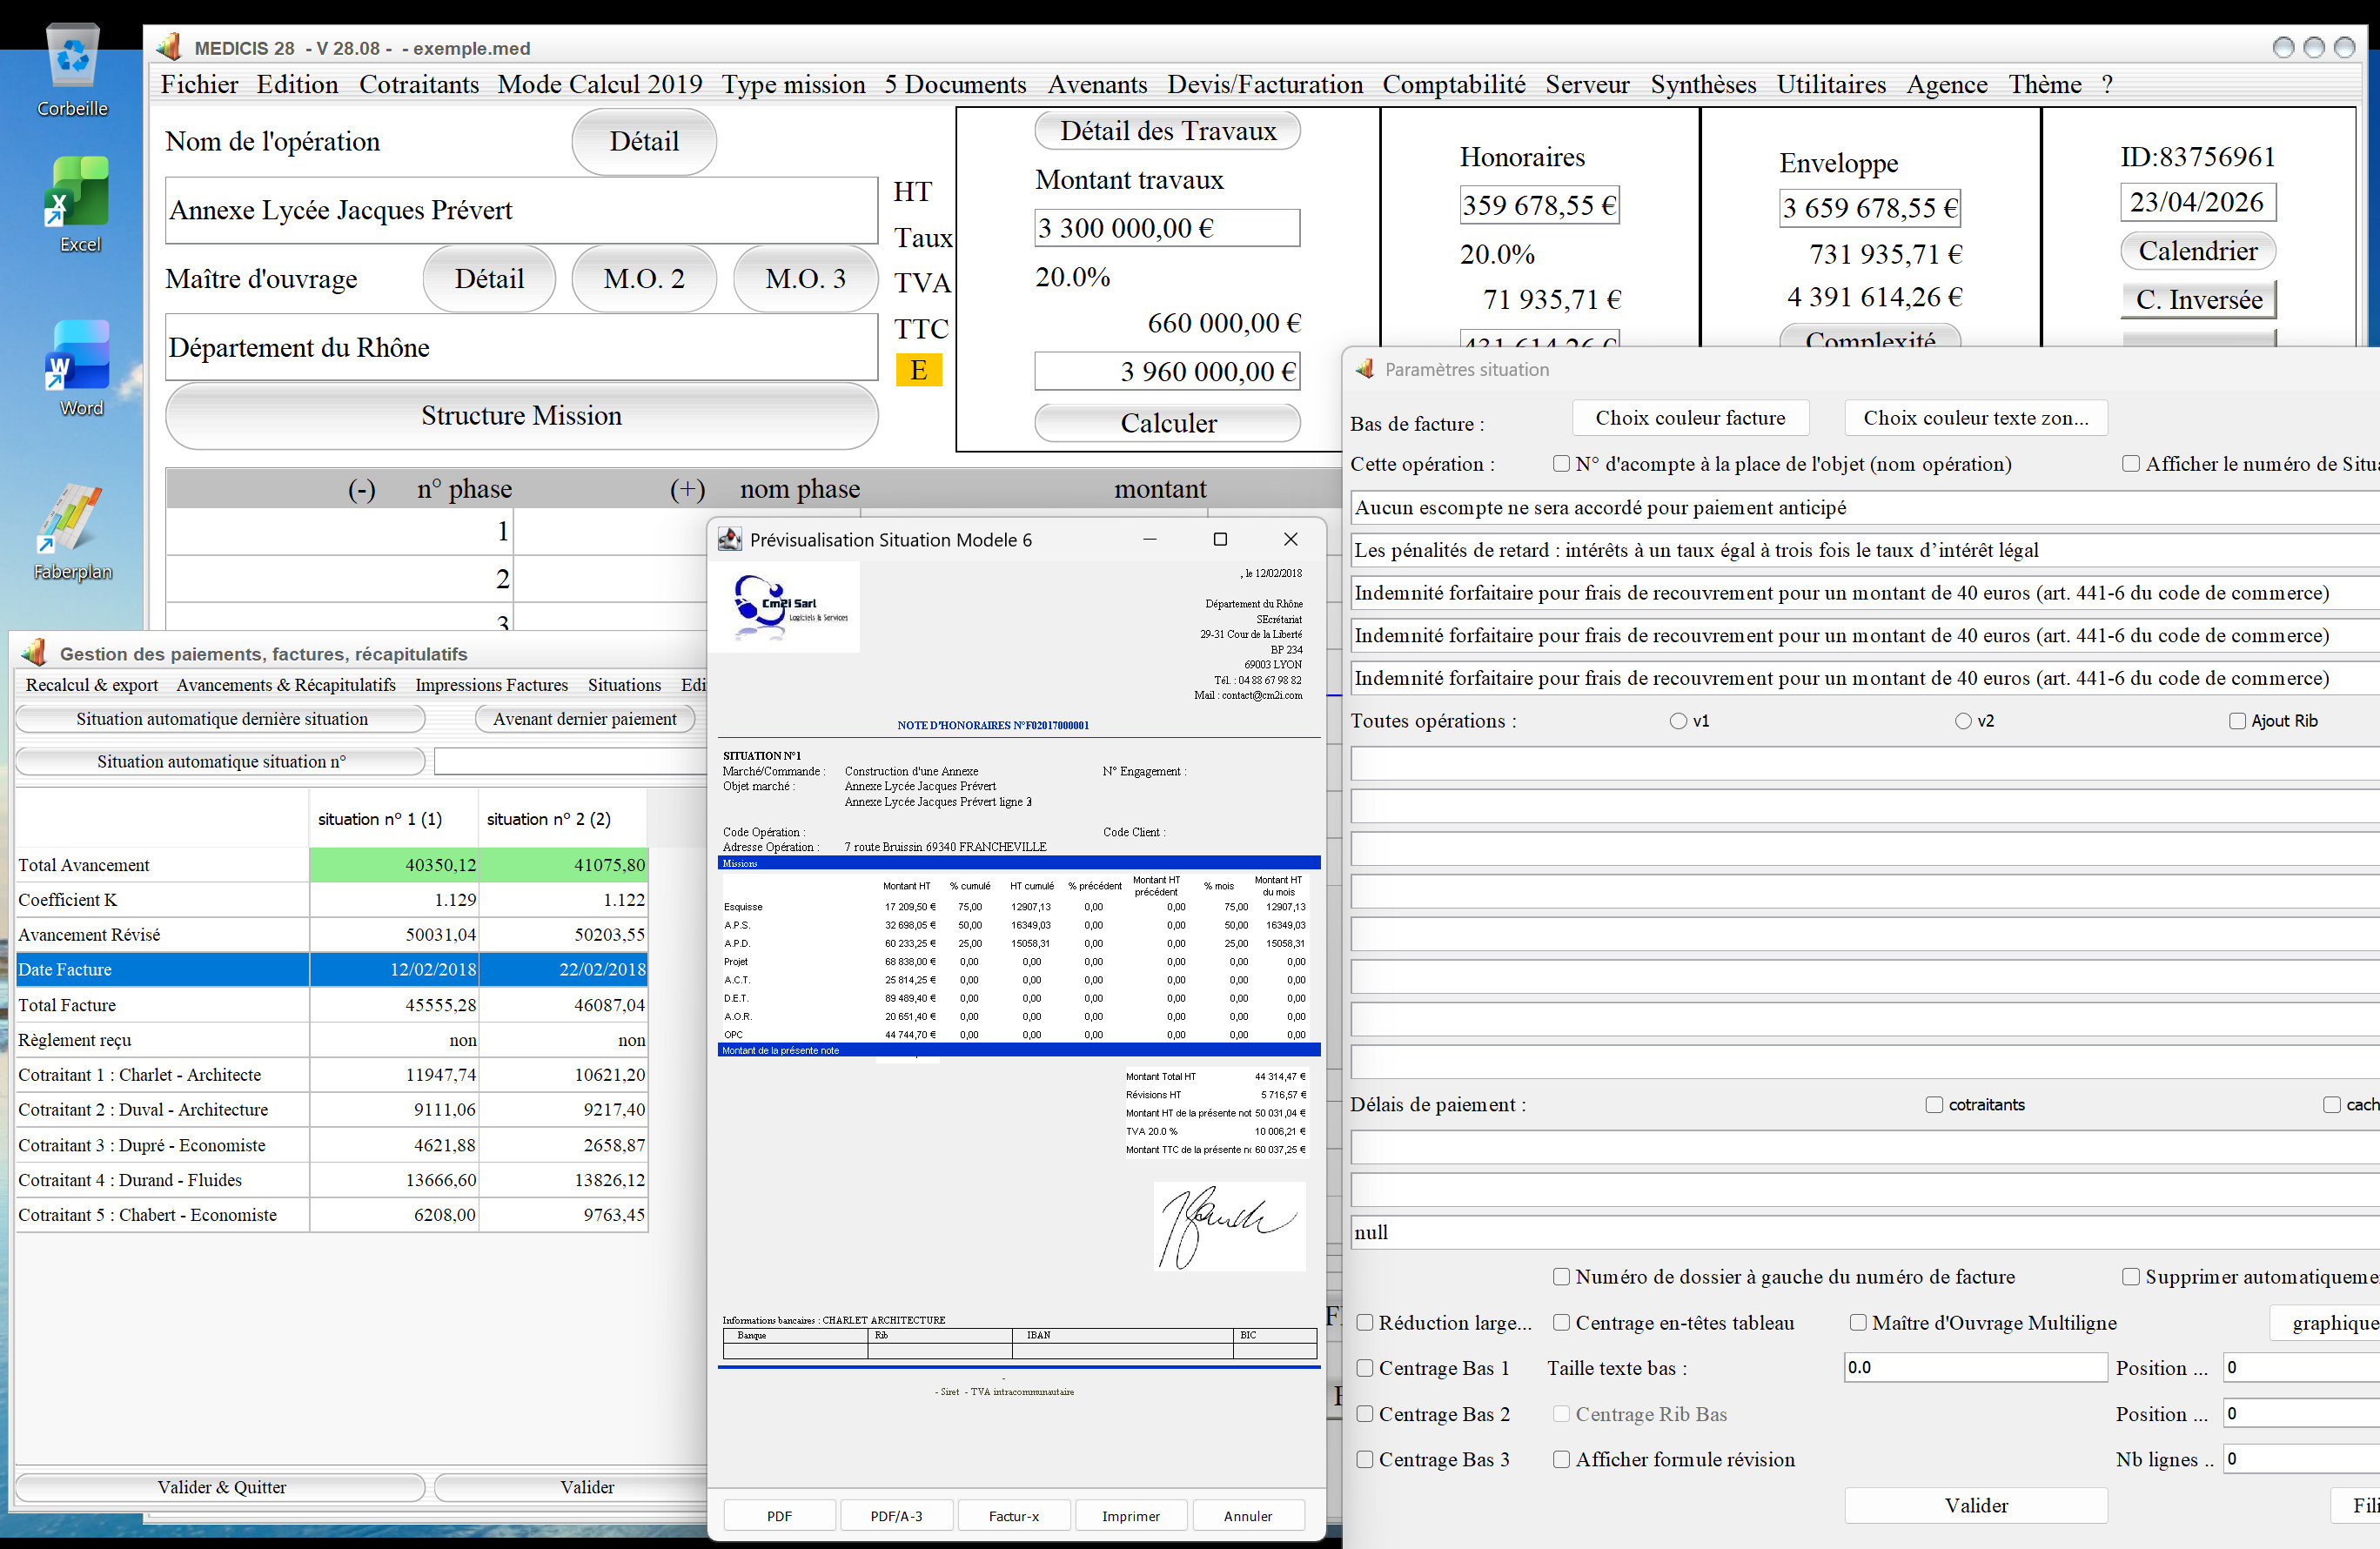2380x1549 pixels.
Task: Export preview with the PDF/A-3 button
Action: 896,1515
